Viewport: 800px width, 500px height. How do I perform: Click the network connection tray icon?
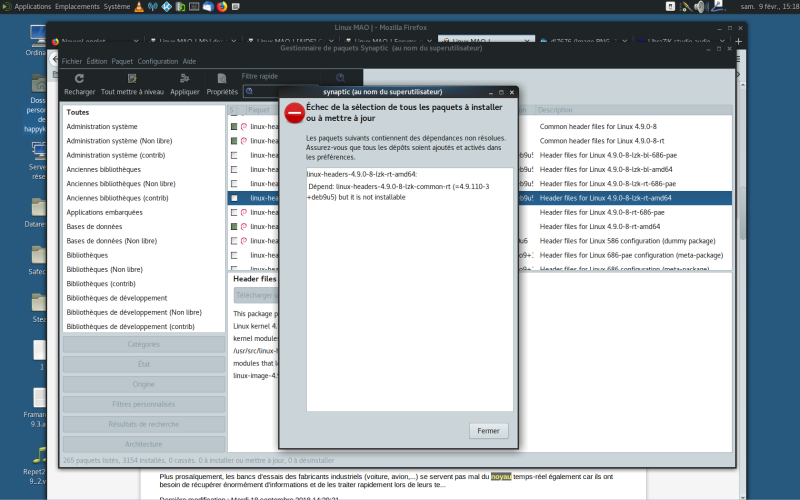pyautogui.click(x=718, y=6)
